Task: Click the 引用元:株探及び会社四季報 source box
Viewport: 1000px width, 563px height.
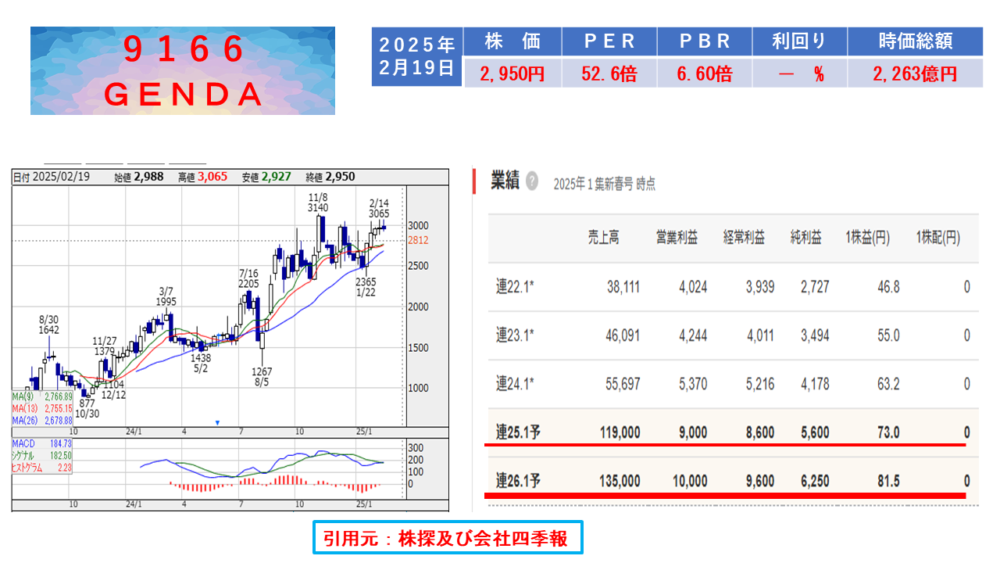Action: tap(448, 537)
